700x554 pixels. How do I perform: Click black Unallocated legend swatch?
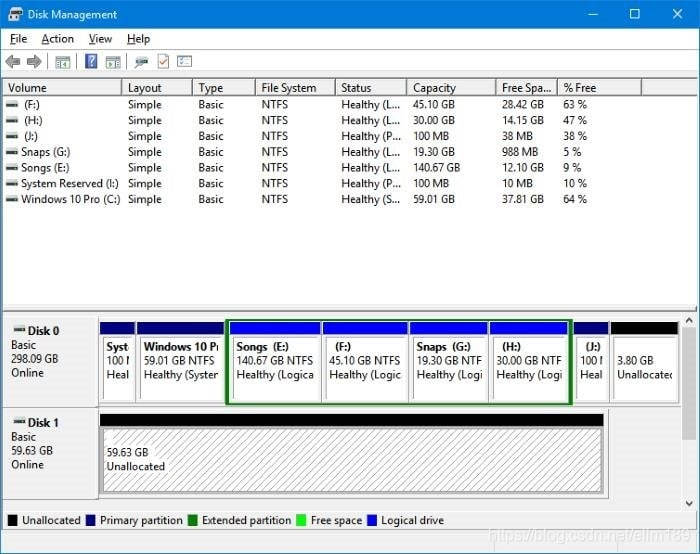(12, 521)
